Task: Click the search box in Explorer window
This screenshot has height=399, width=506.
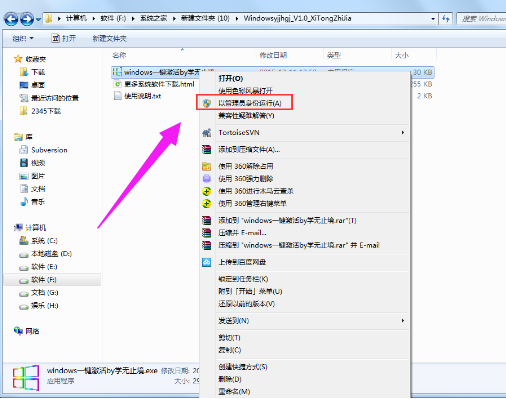Action: pos(481,19)
